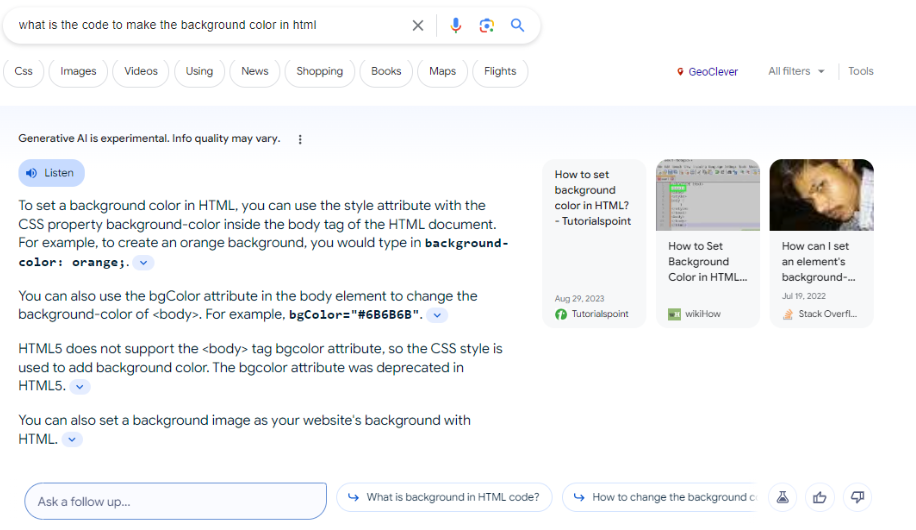
Task: Expand sources after background-color: orange example
Action: [144, 263]
